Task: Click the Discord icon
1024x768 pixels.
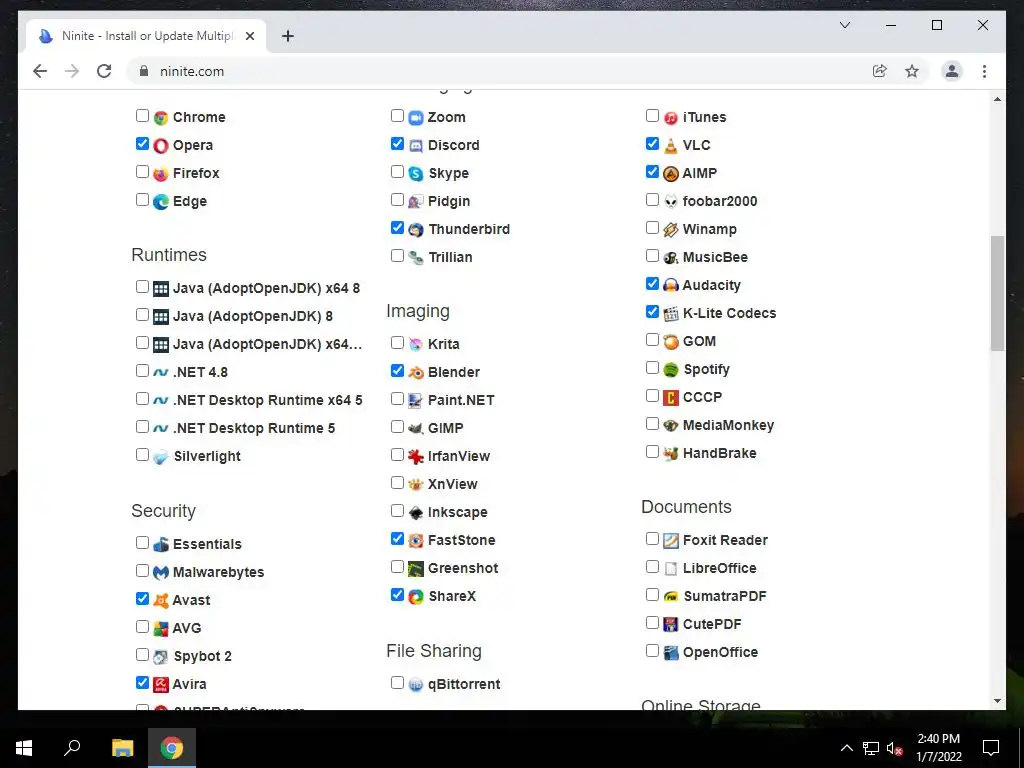Action: click(416, 146)
